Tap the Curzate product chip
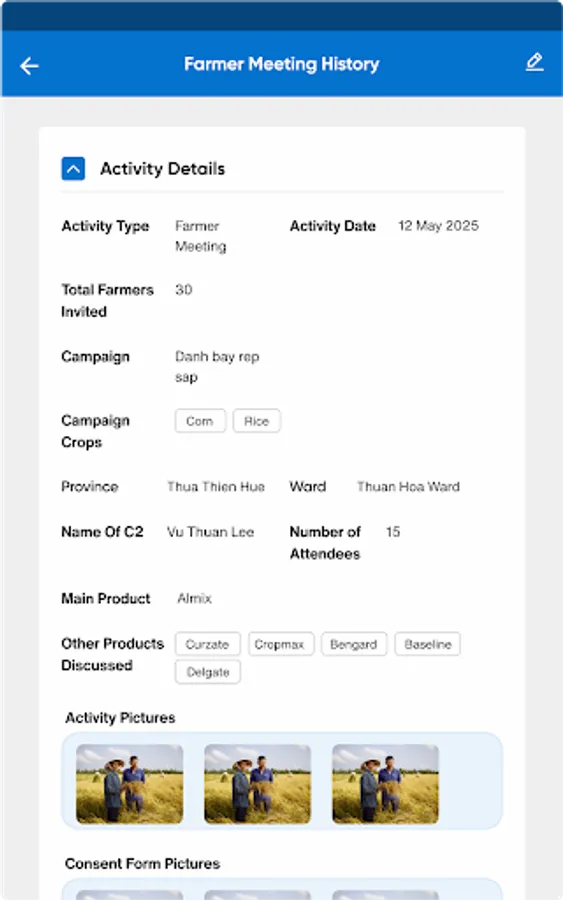 click(208, 644)
